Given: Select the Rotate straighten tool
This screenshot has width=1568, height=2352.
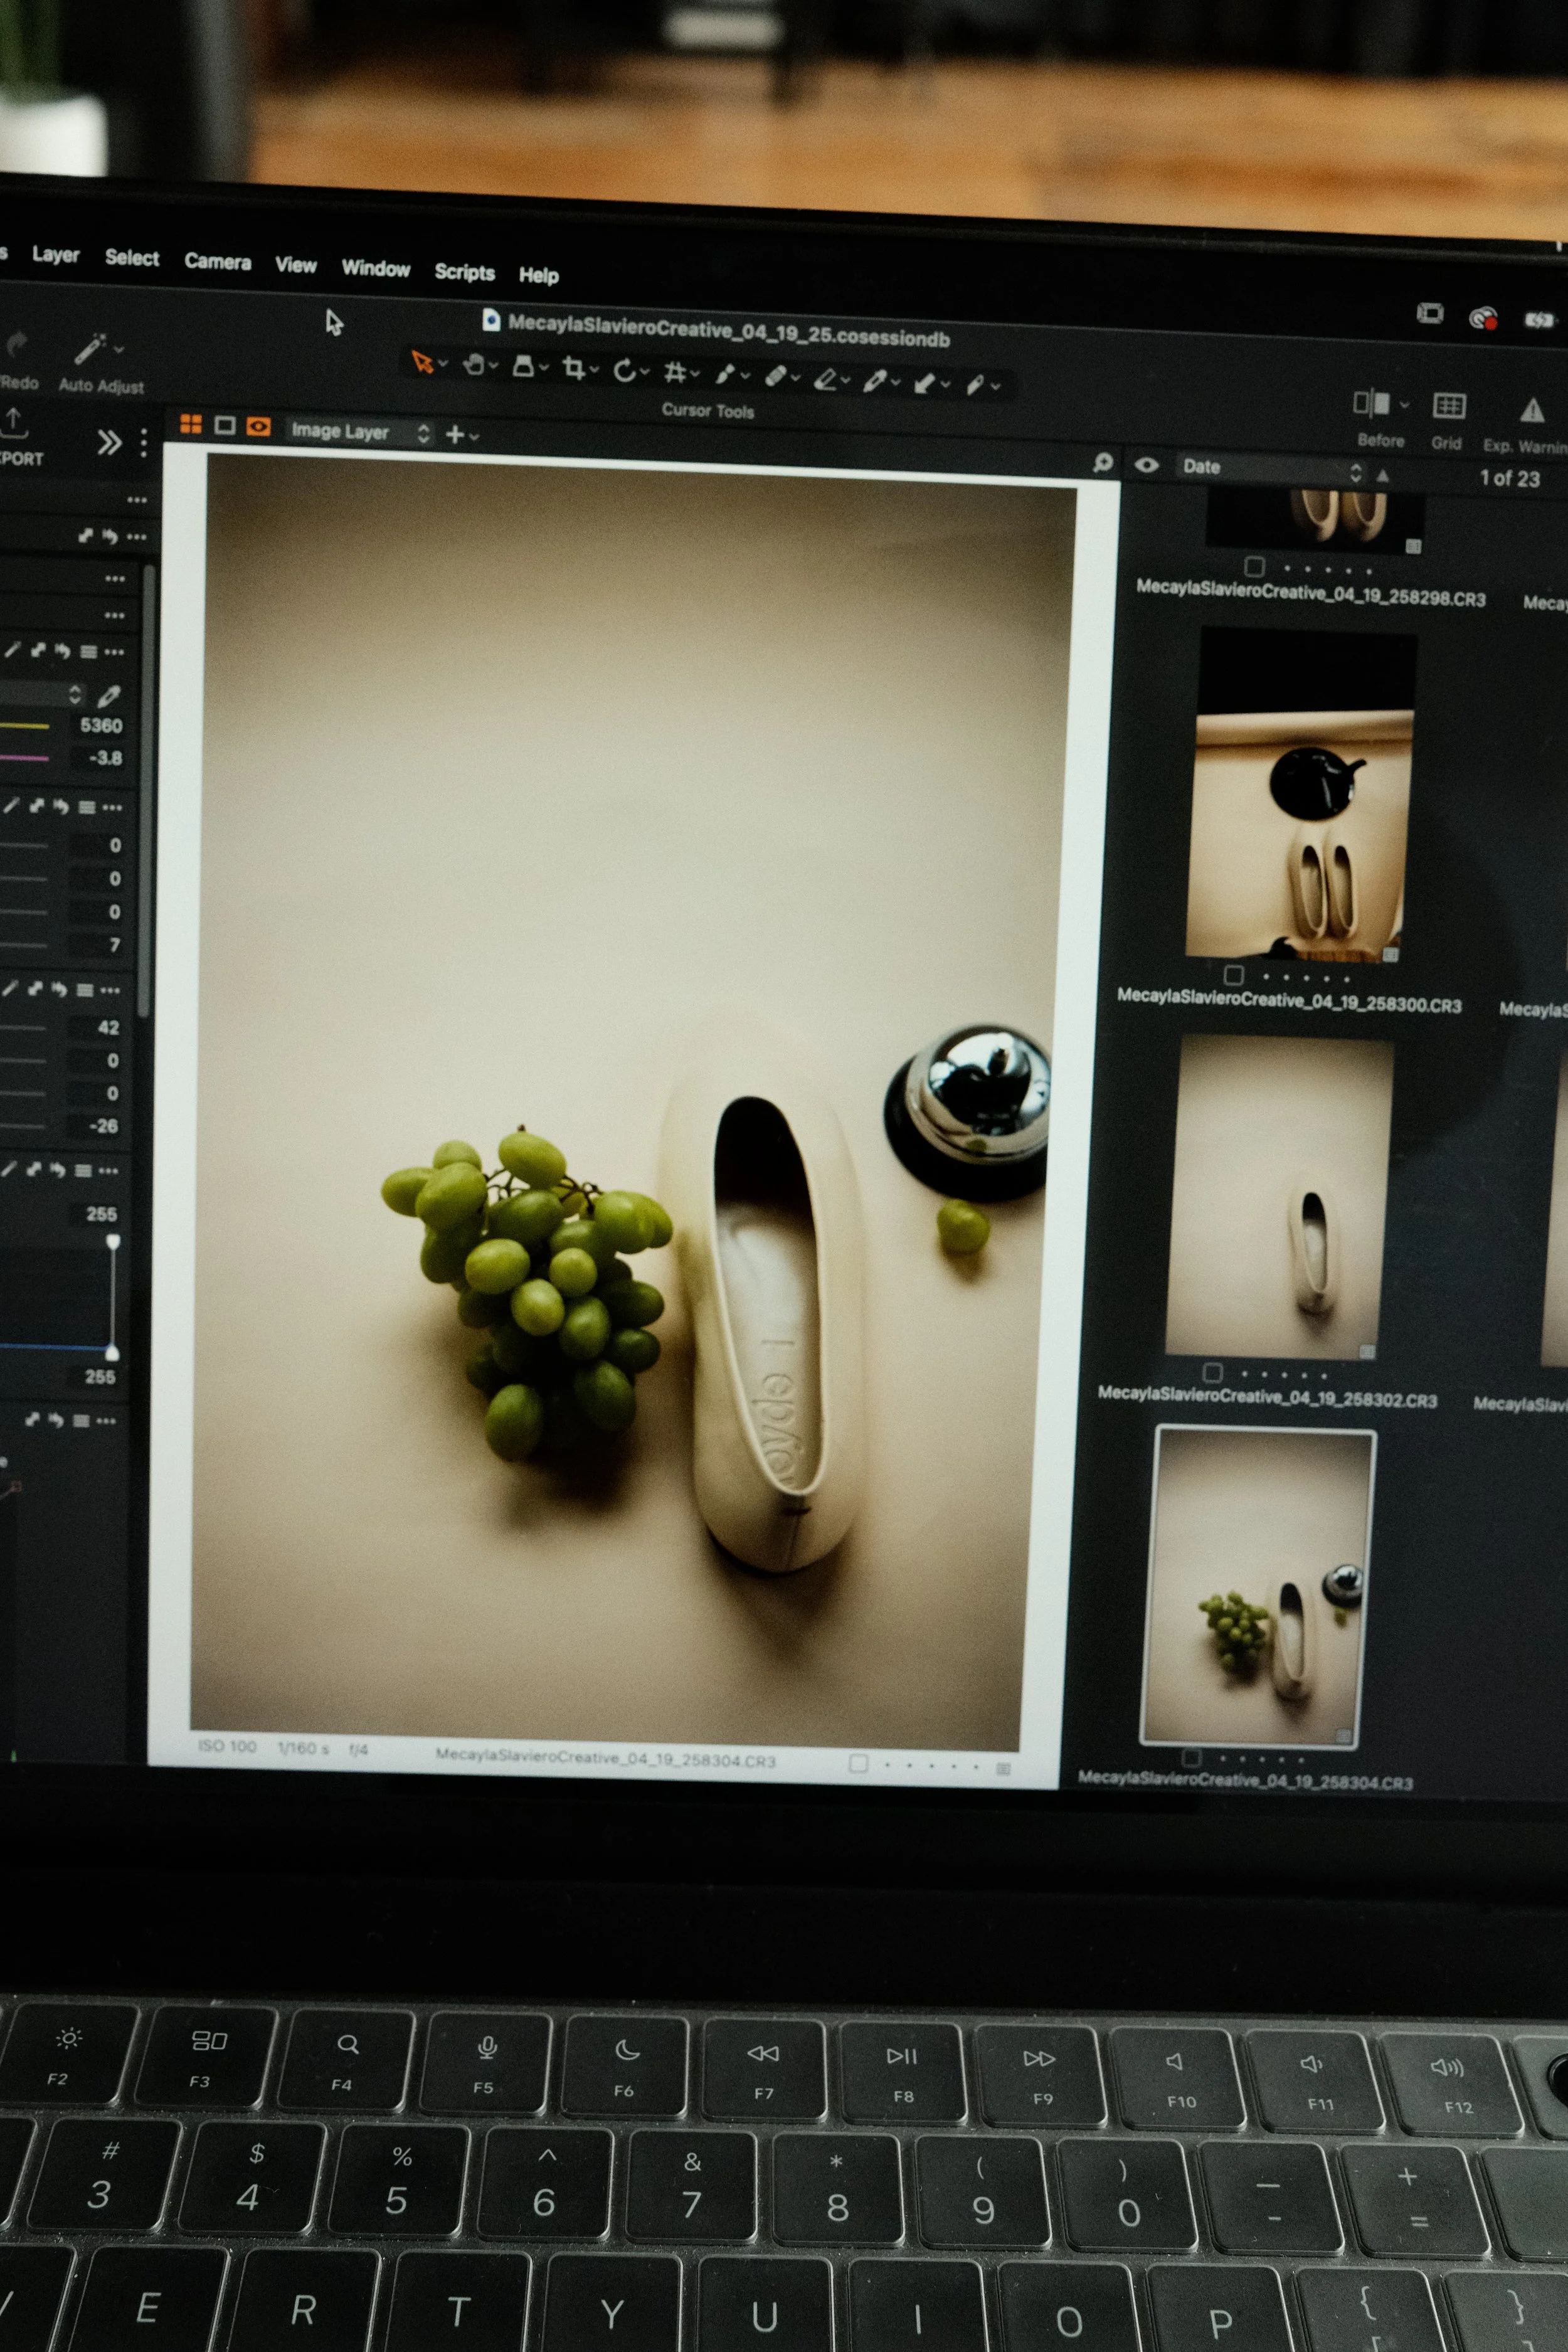Looking at the screenshot, I should pos(624,371).
